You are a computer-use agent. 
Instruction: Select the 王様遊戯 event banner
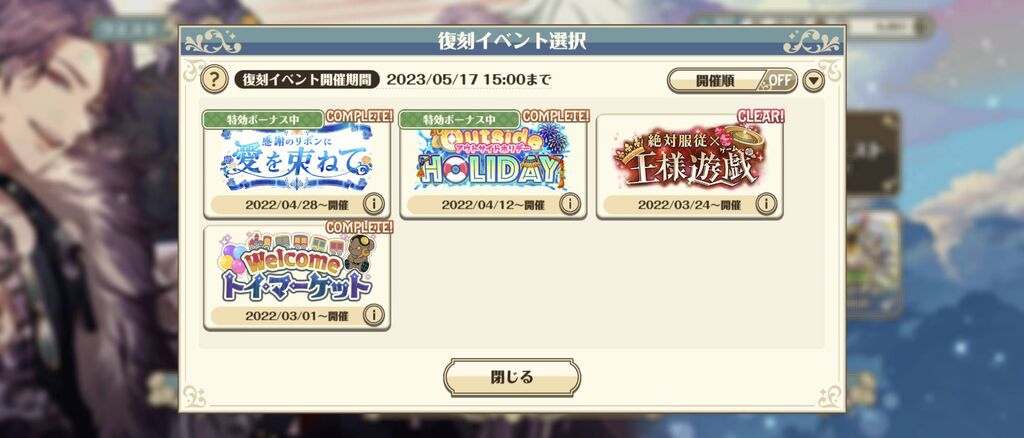point(690,157)
